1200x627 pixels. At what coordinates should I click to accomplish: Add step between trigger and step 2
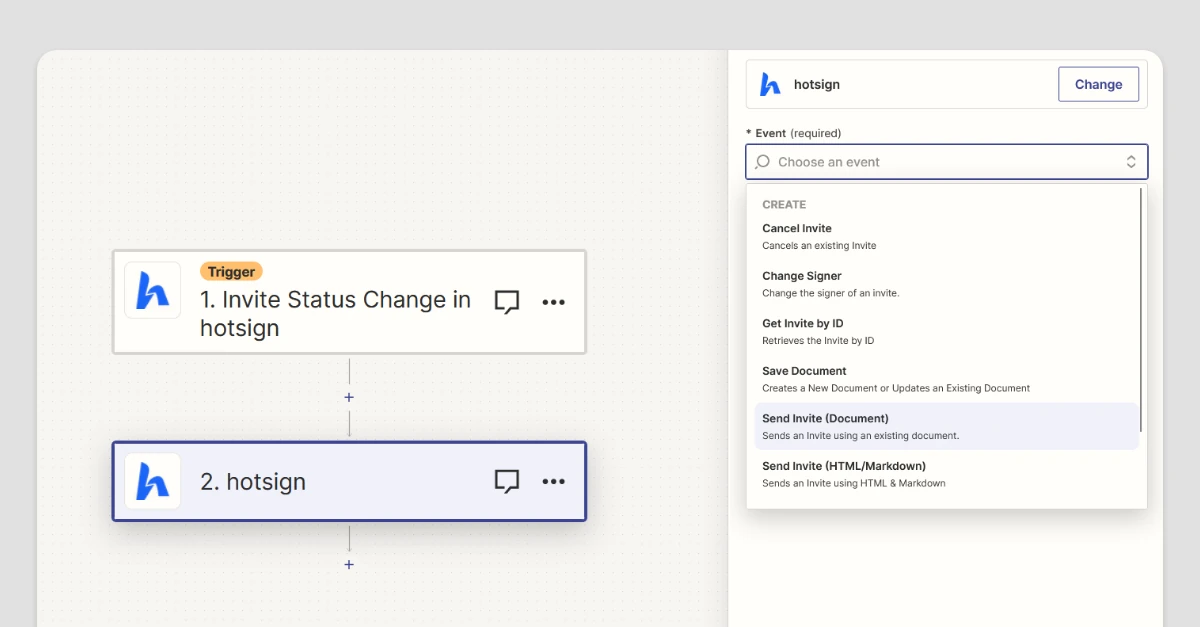click(x=349, y=397)
